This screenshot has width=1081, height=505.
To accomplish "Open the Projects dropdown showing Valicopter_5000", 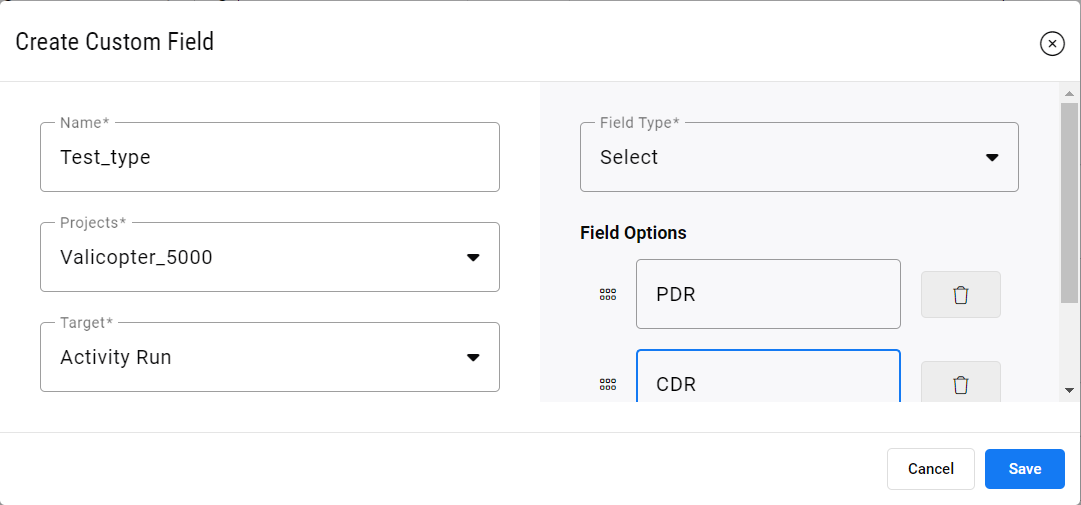I will click(270, 257).
